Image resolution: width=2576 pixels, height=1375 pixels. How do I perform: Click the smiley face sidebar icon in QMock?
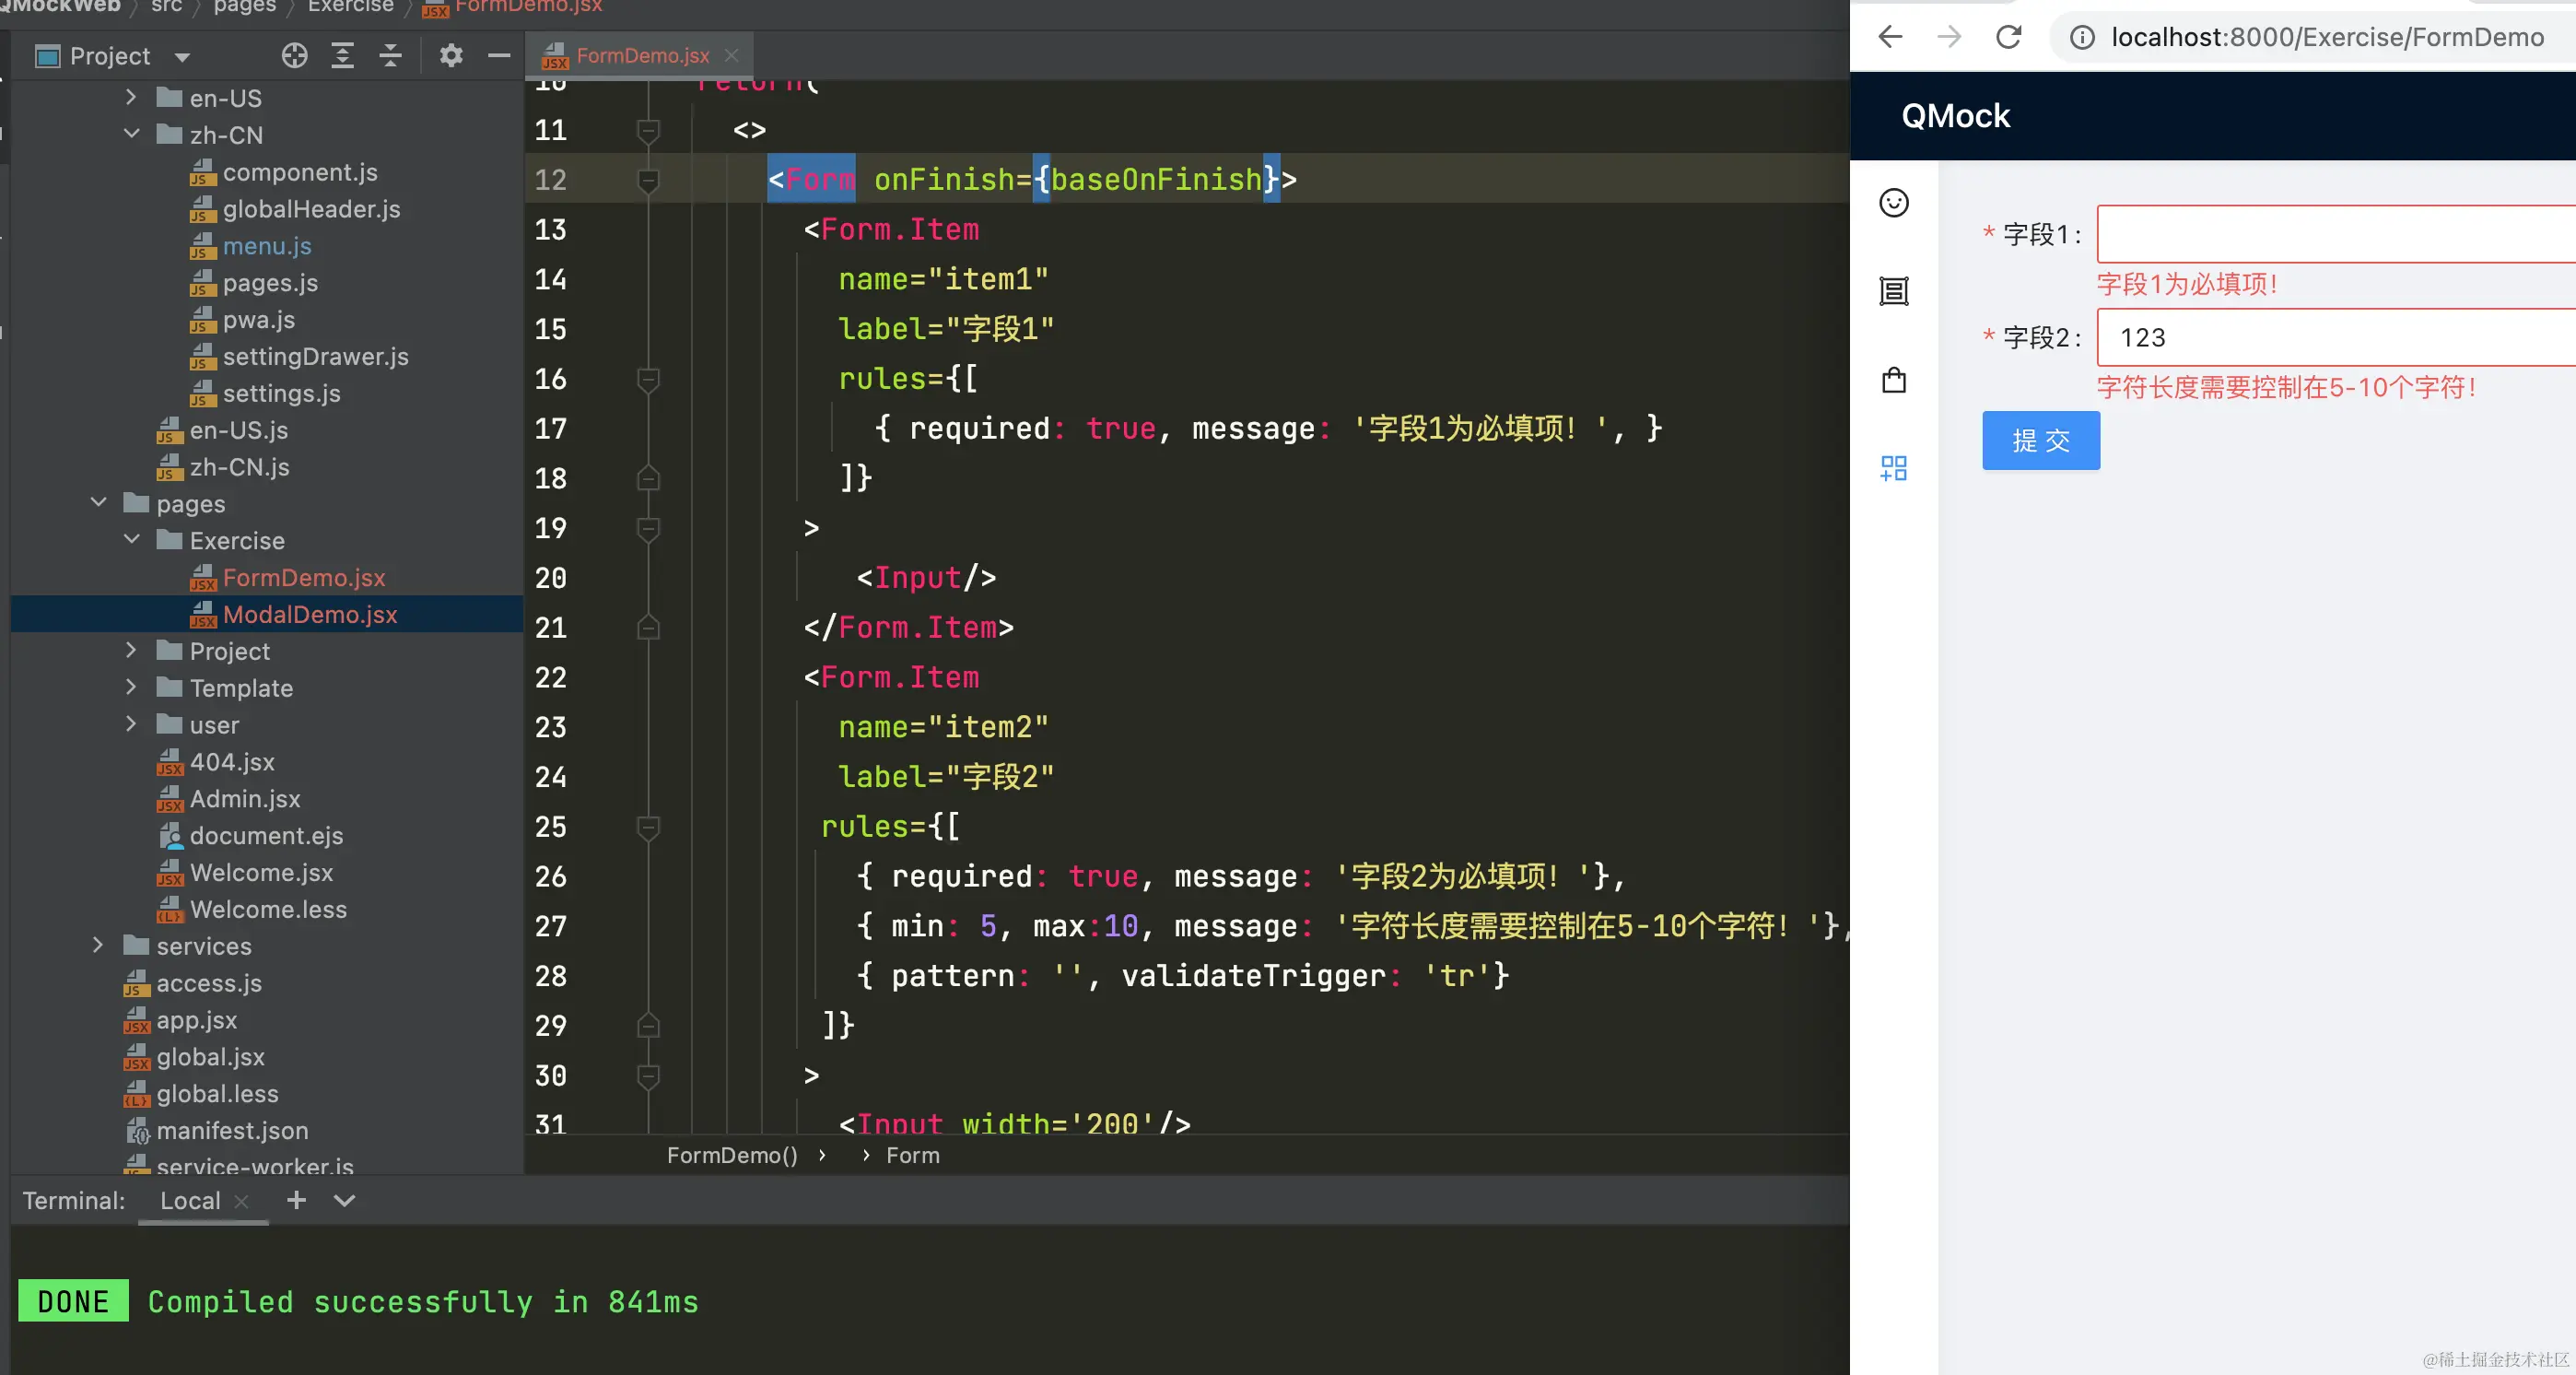tap(1894, 203)
